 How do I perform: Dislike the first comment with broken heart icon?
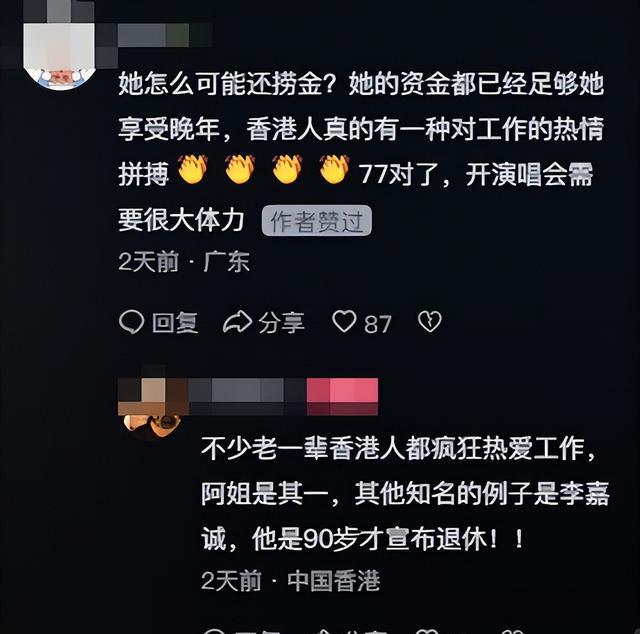[x=429, y=322]
